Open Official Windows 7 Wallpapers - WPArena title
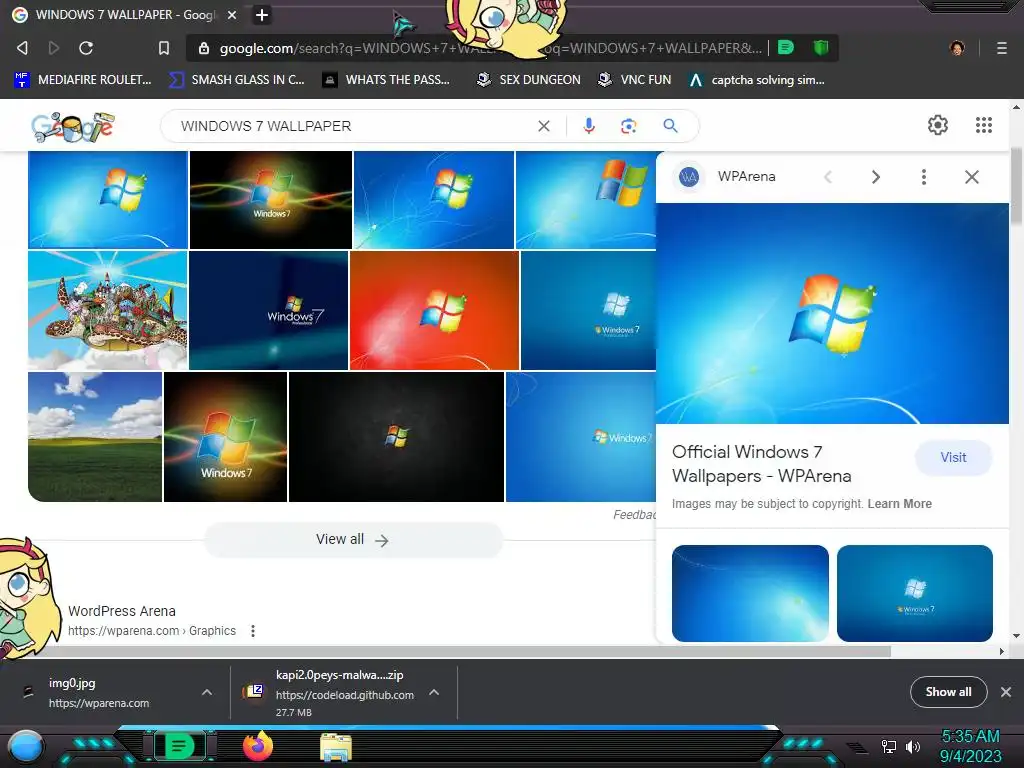 point(761,464)
